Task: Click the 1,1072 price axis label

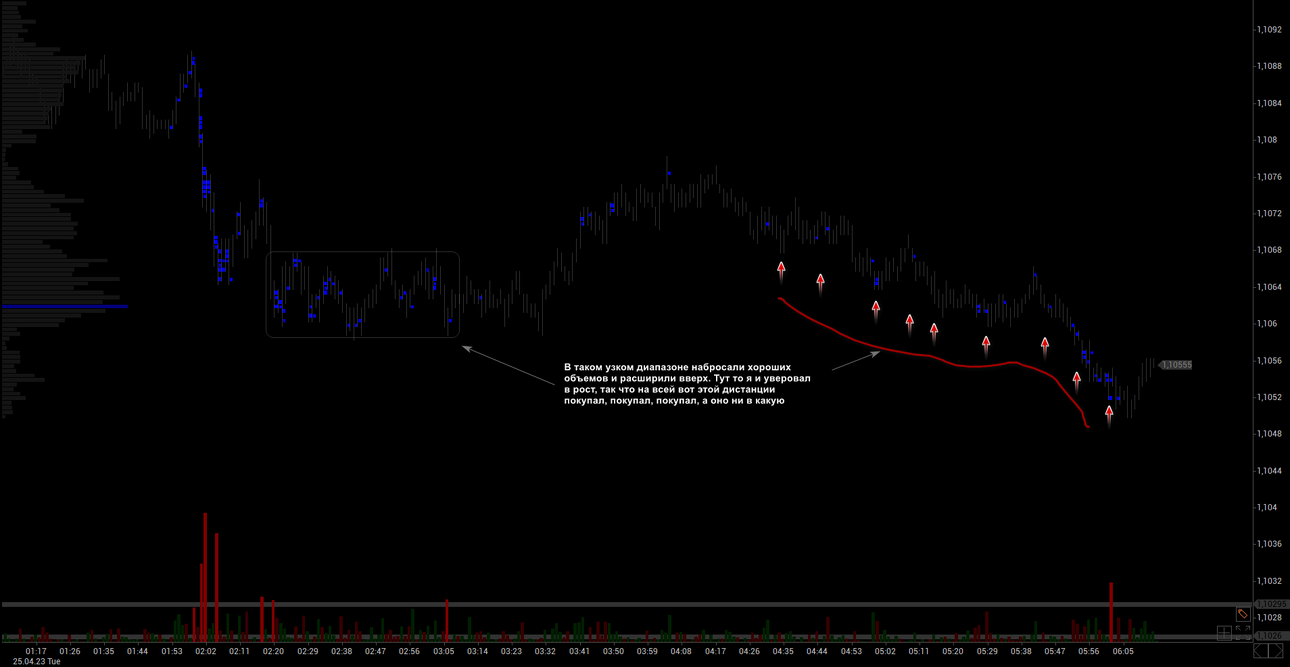Action: click(1268, 213)
